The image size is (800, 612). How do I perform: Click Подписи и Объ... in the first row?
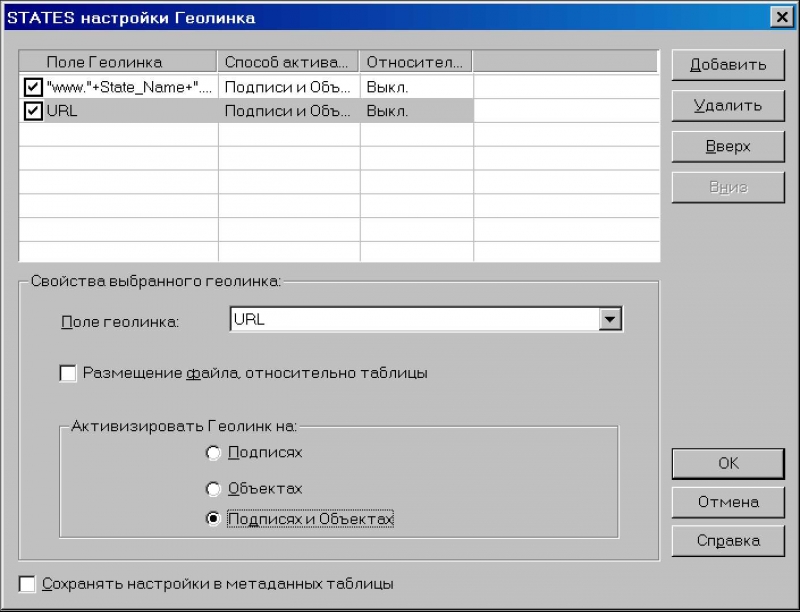(x=288, y=87)
